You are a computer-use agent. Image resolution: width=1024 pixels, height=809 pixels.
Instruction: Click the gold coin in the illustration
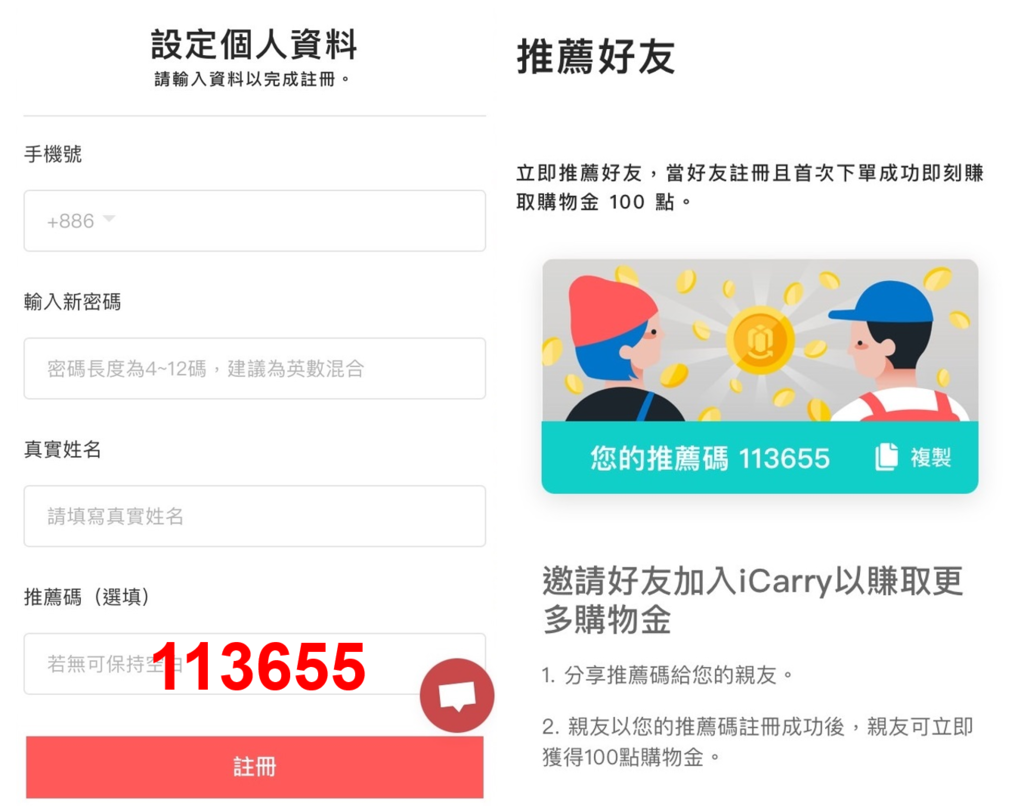point(760,340)
